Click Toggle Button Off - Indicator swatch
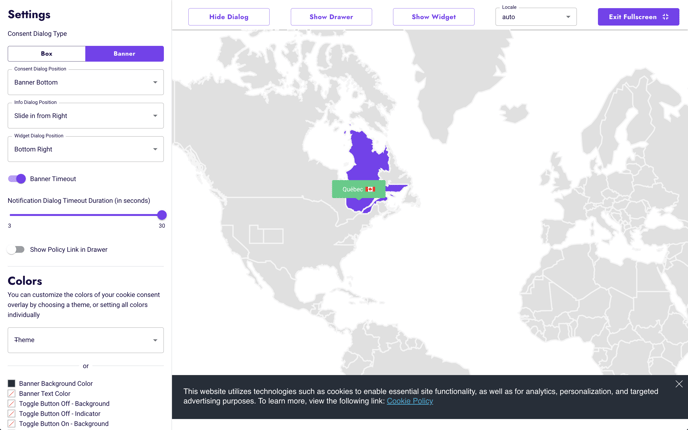This screenshot has width=688, height=430. (x=12, y=414)
